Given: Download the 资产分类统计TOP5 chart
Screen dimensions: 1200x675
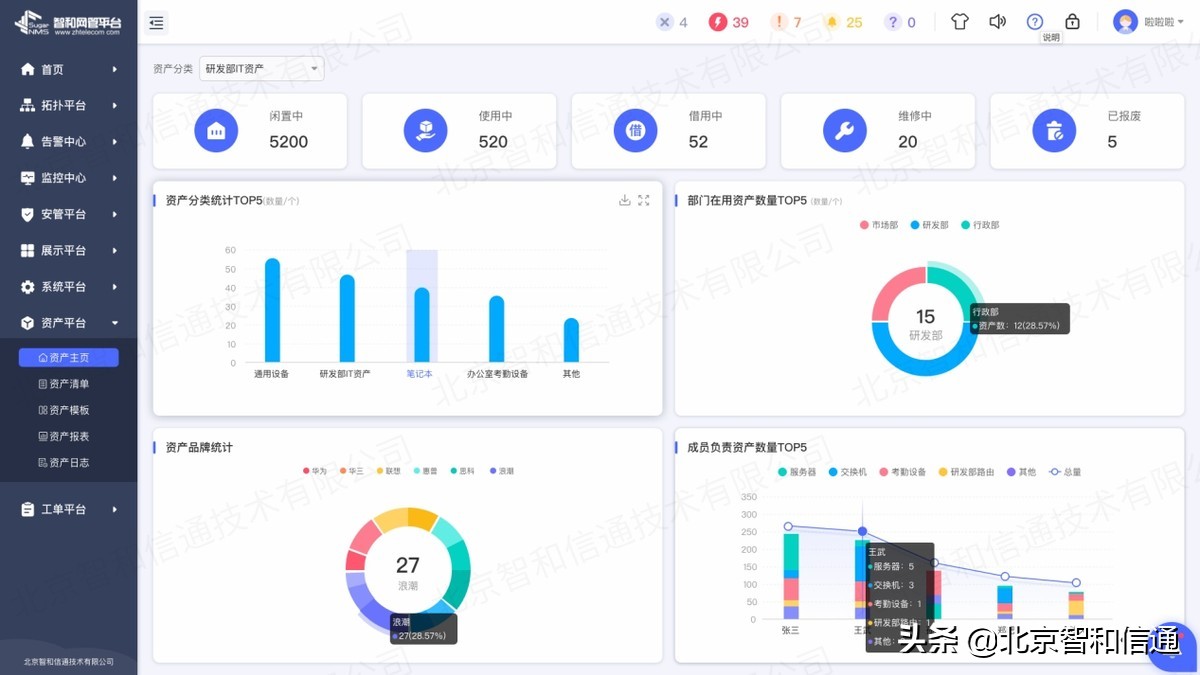Looking at the screenshot, I should pos(626,200).
